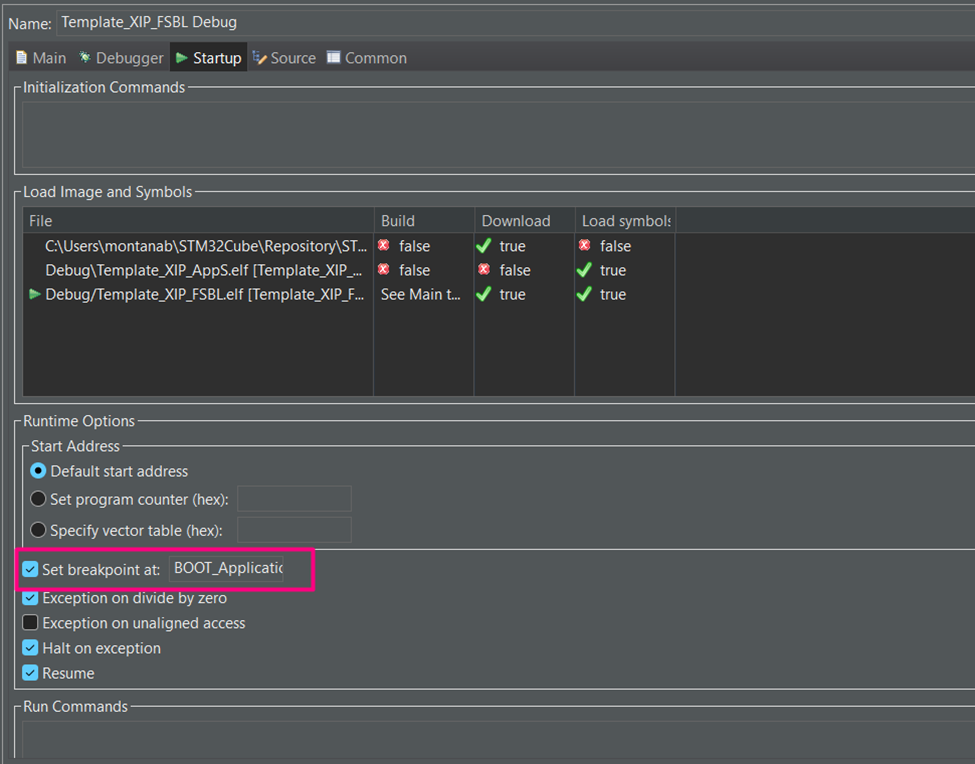The width and height of the screenshot is (975, 764).
Task: Click green checkmark Download icon for FSBL.elf
Action: (485, 294)
